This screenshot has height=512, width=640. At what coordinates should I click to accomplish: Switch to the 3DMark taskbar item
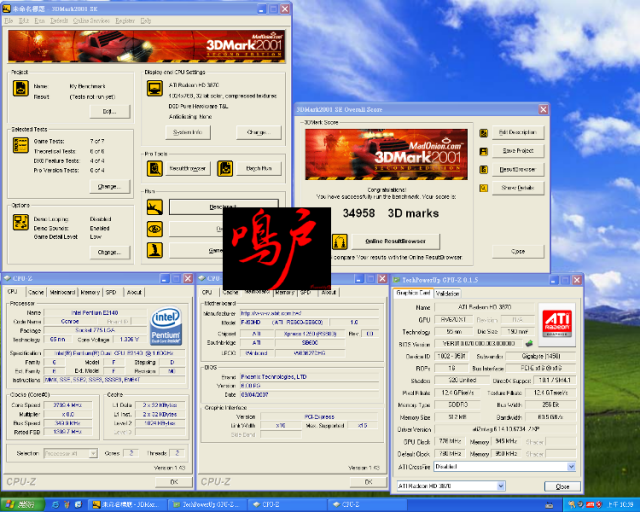[127, 505]
